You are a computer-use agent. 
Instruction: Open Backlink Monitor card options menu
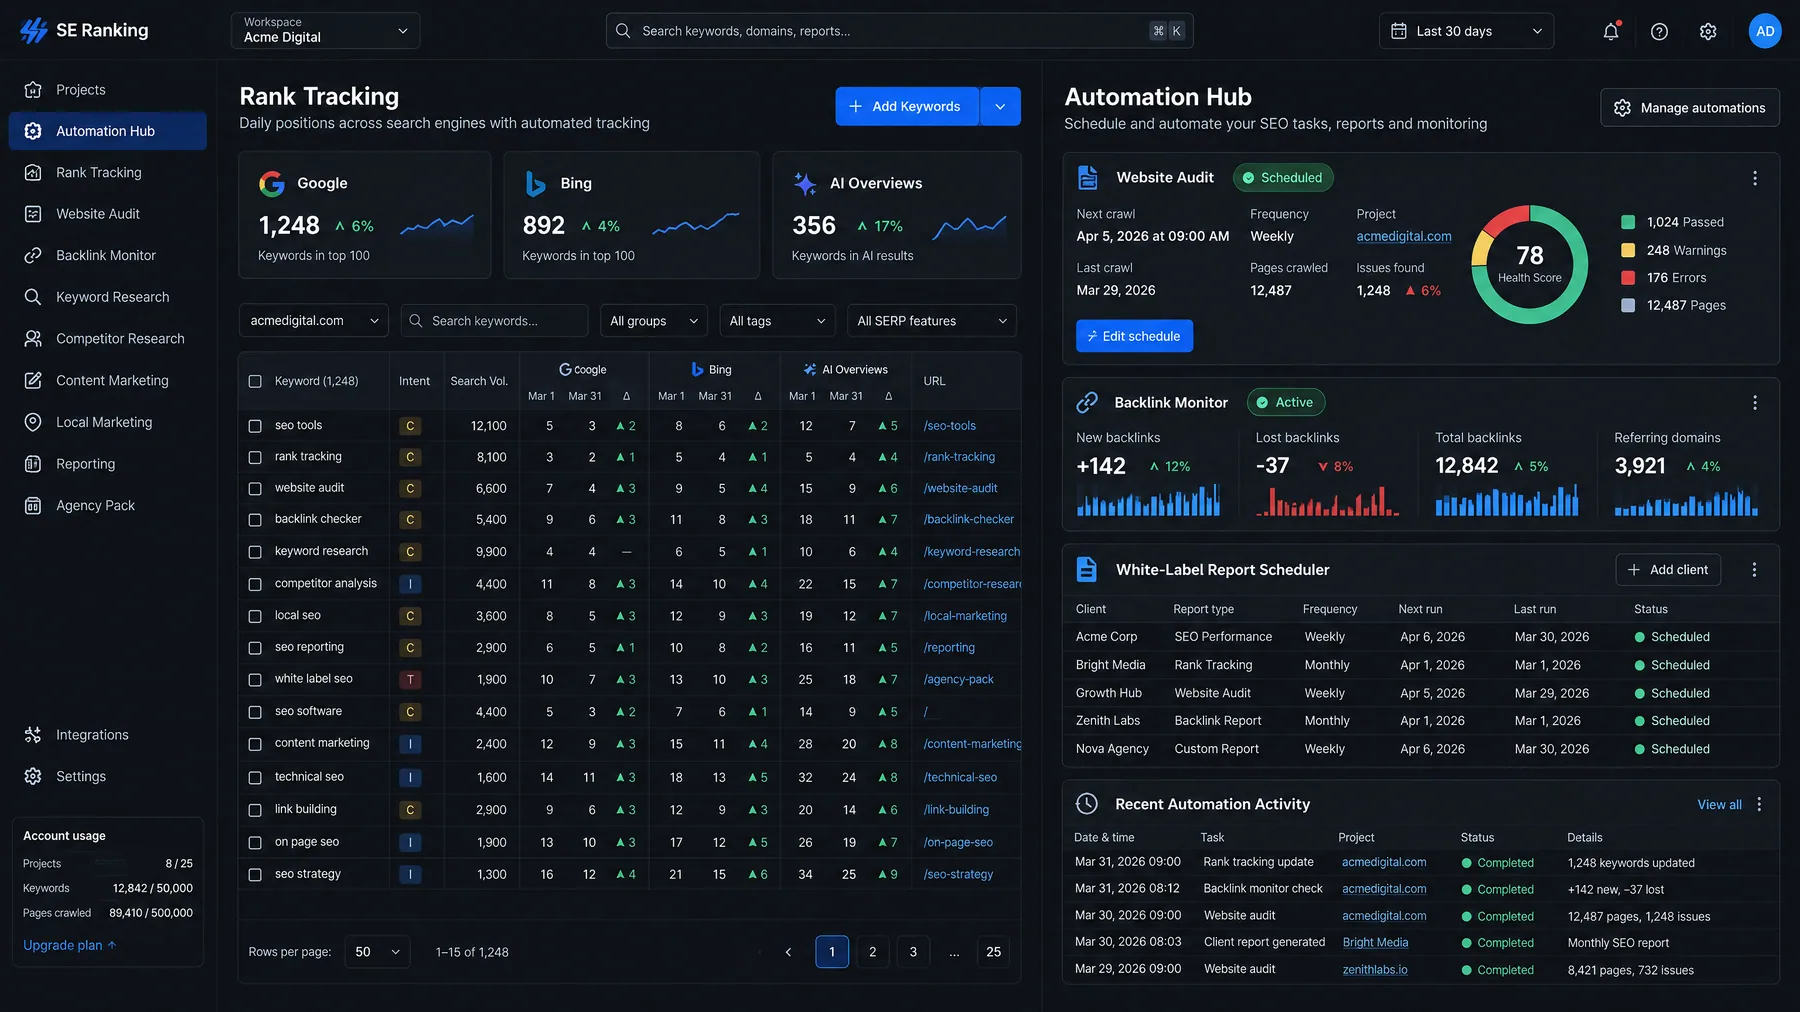[1755, 402]
